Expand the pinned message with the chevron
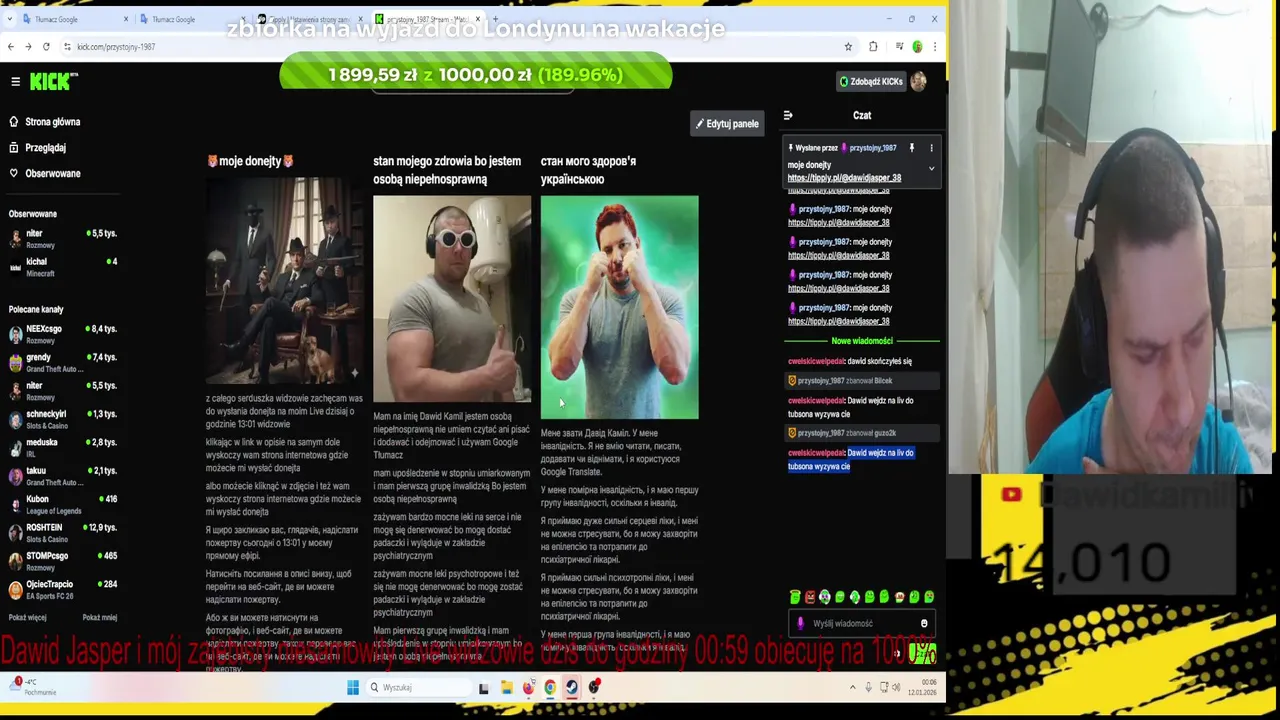 pos(931,168)
